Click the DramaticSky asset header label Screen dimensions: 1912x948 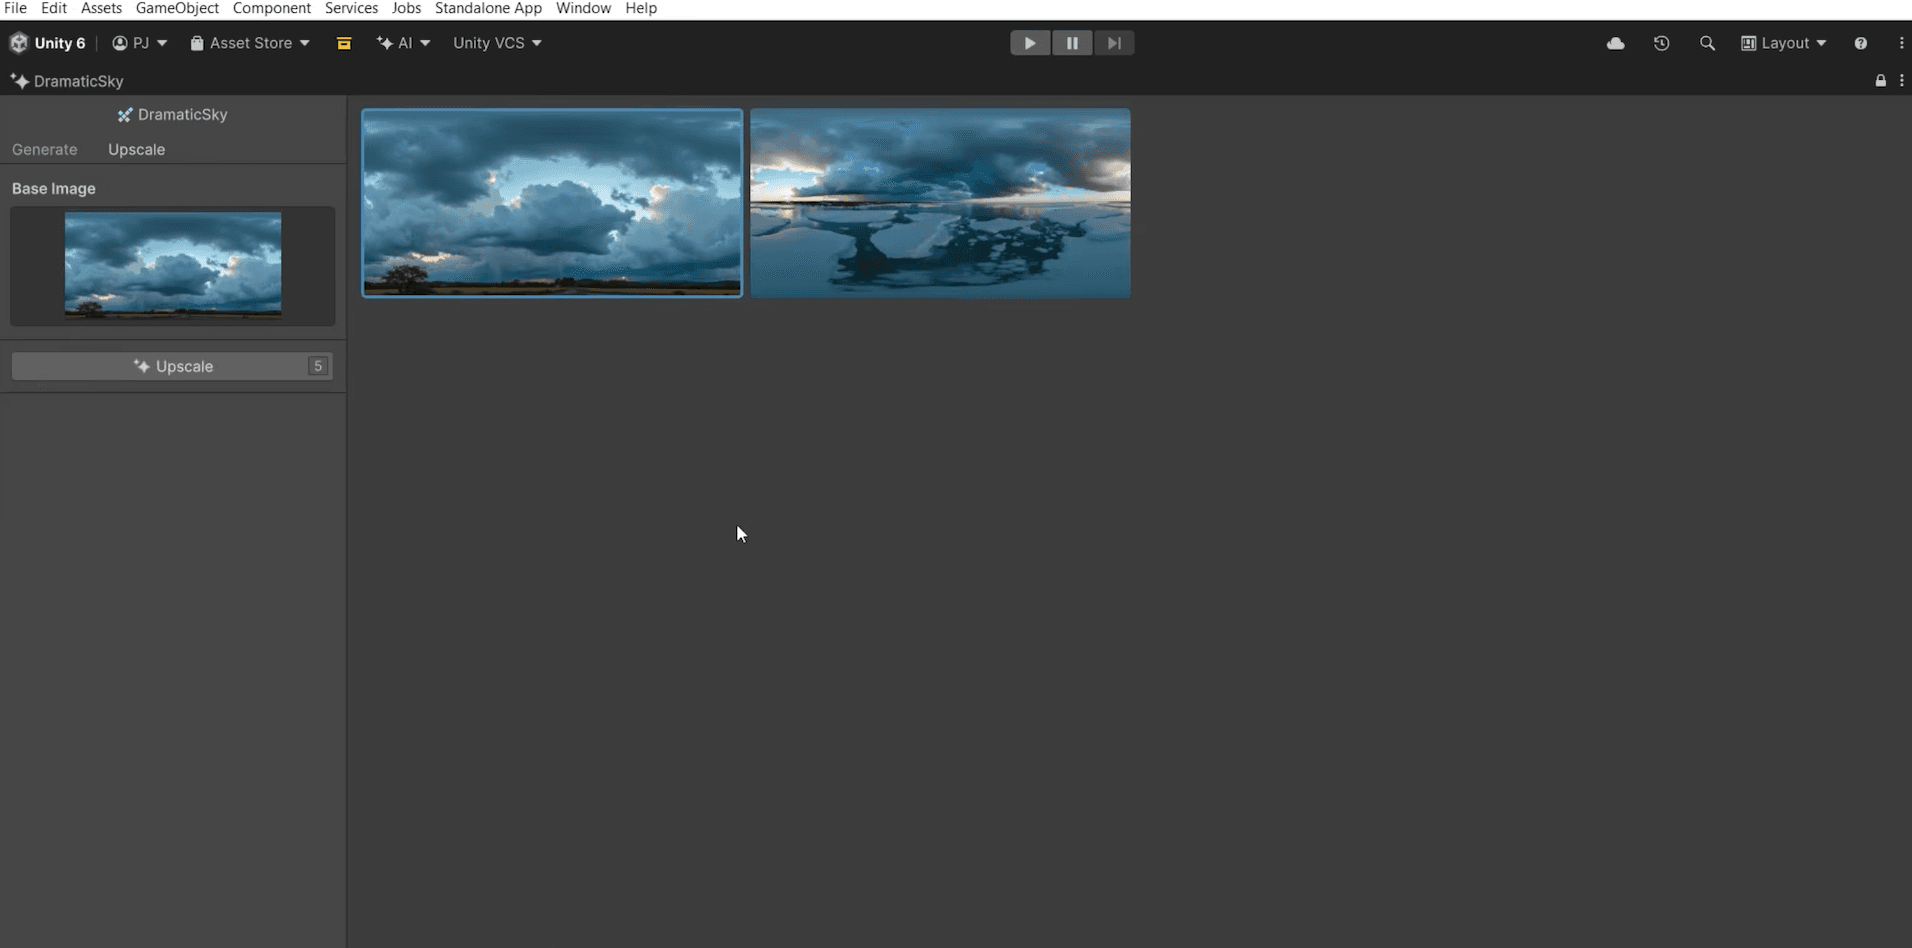[173, 115]
